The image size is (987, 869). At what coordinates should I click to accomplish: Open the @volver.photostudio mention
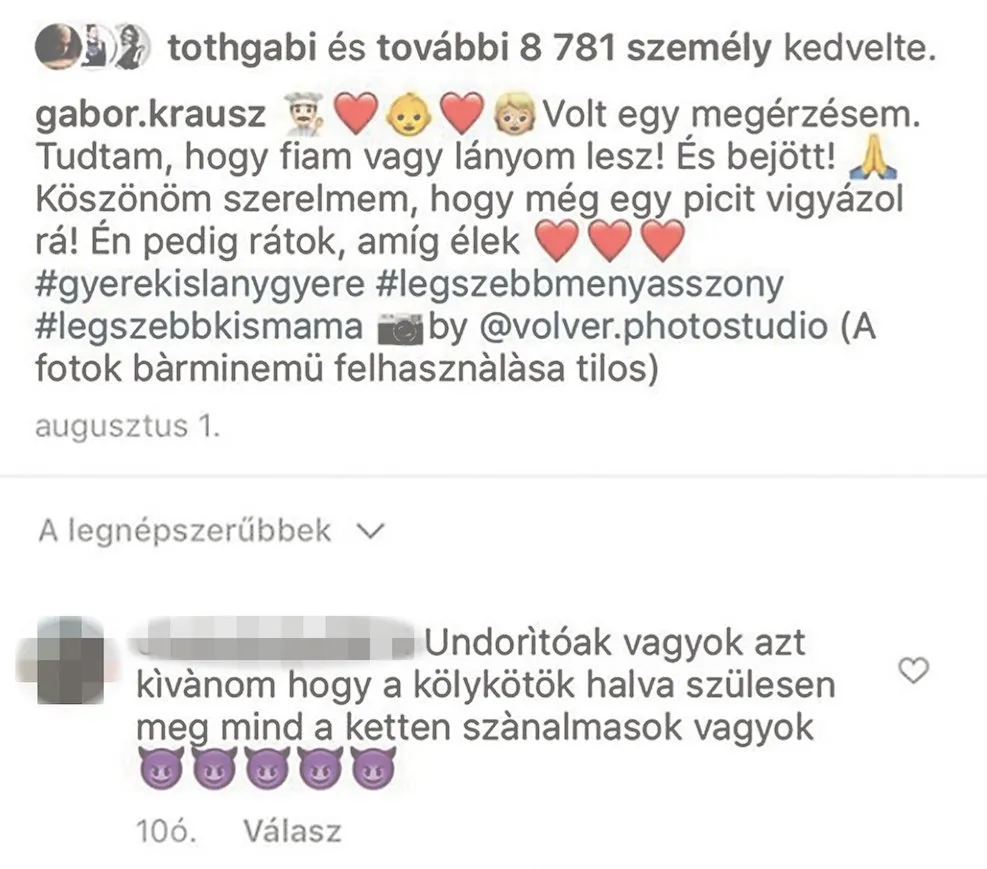(653, 327)
